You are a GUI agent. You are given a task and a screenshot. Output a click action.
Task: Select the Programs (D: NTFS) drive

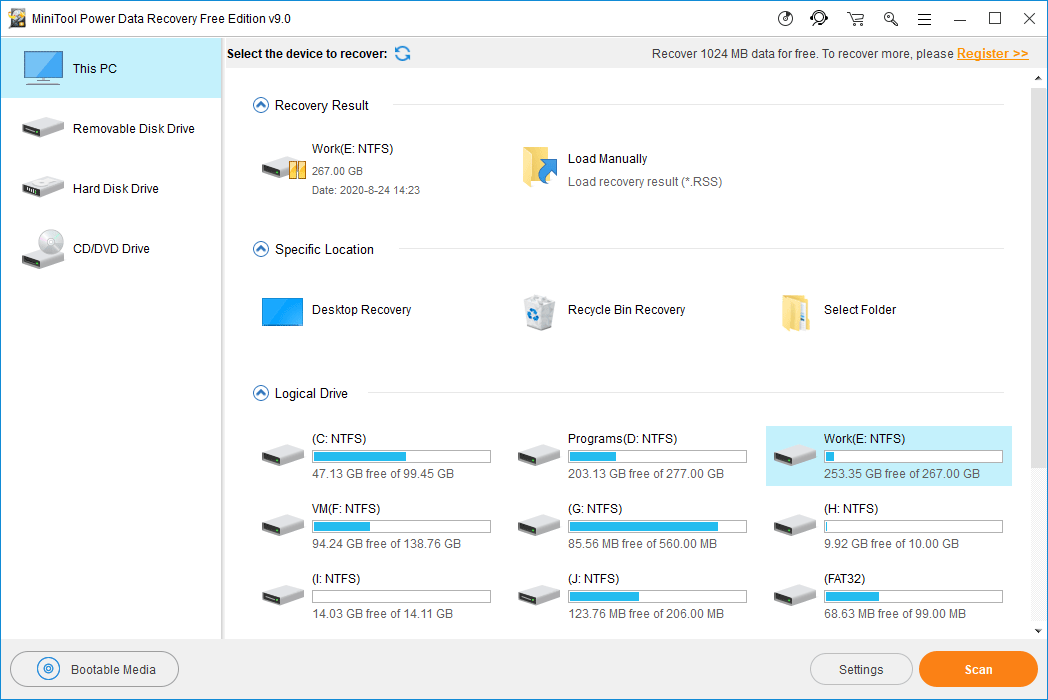coord(632,456)
